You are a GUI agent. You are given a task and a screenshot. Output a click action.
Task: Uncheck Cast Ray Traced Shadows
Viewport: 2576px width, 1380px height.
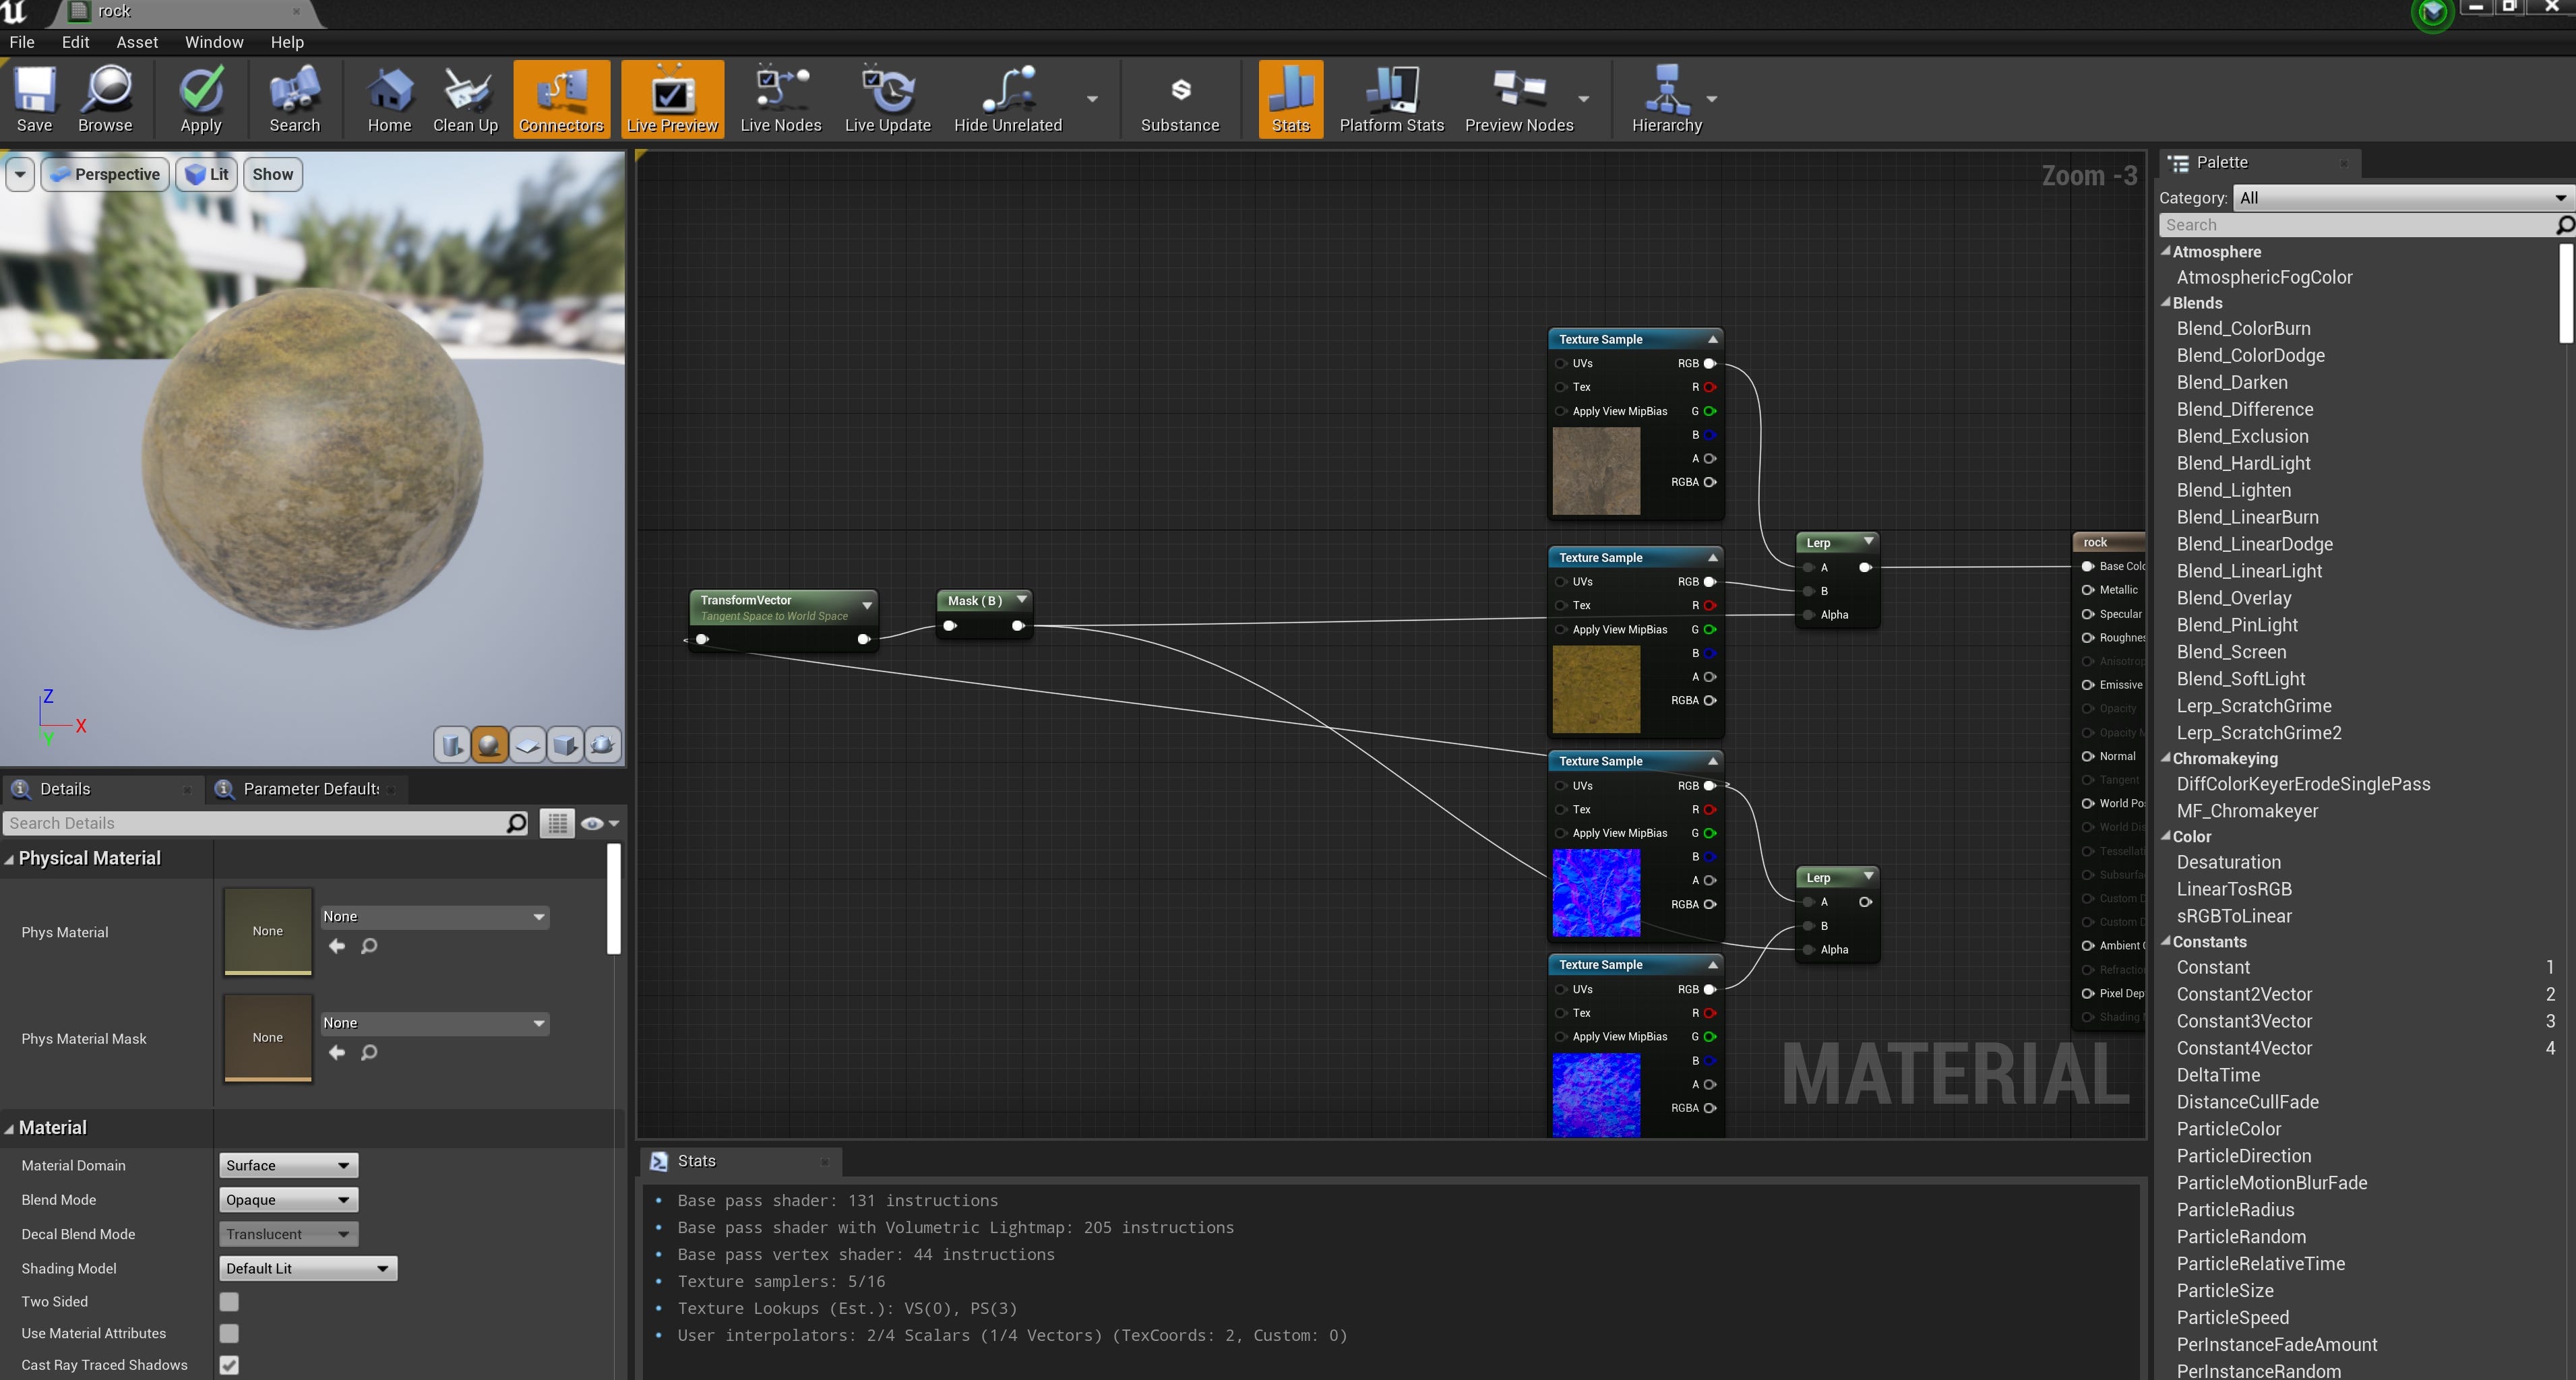229,1365
